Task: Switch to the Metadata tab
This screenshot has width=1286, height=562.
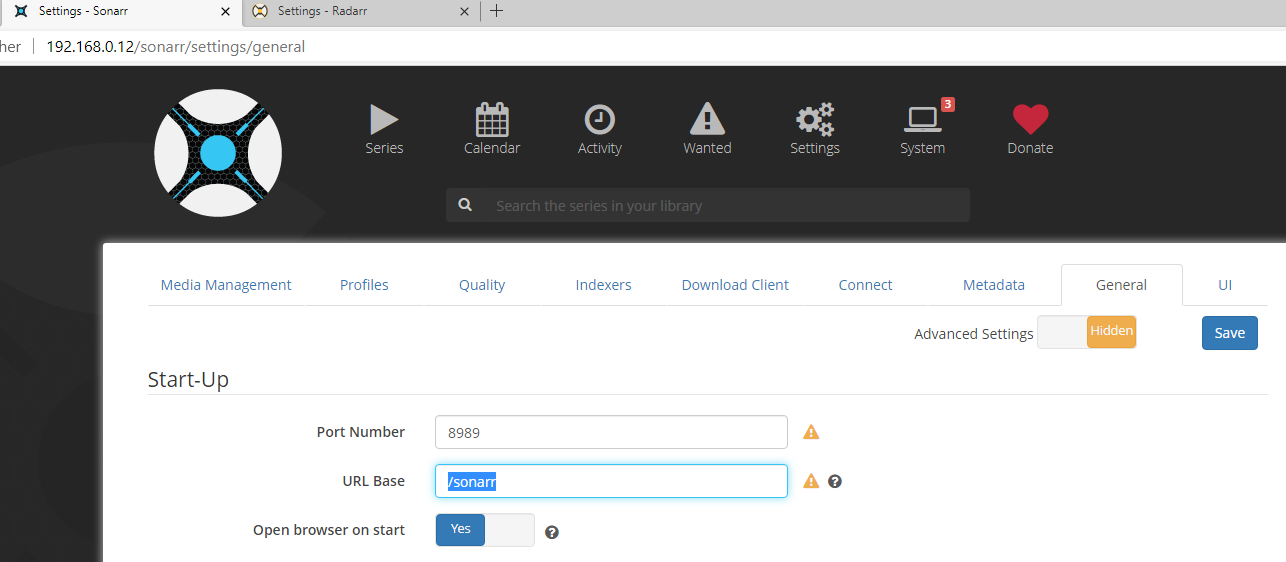Action: click(x=994, y=285)
